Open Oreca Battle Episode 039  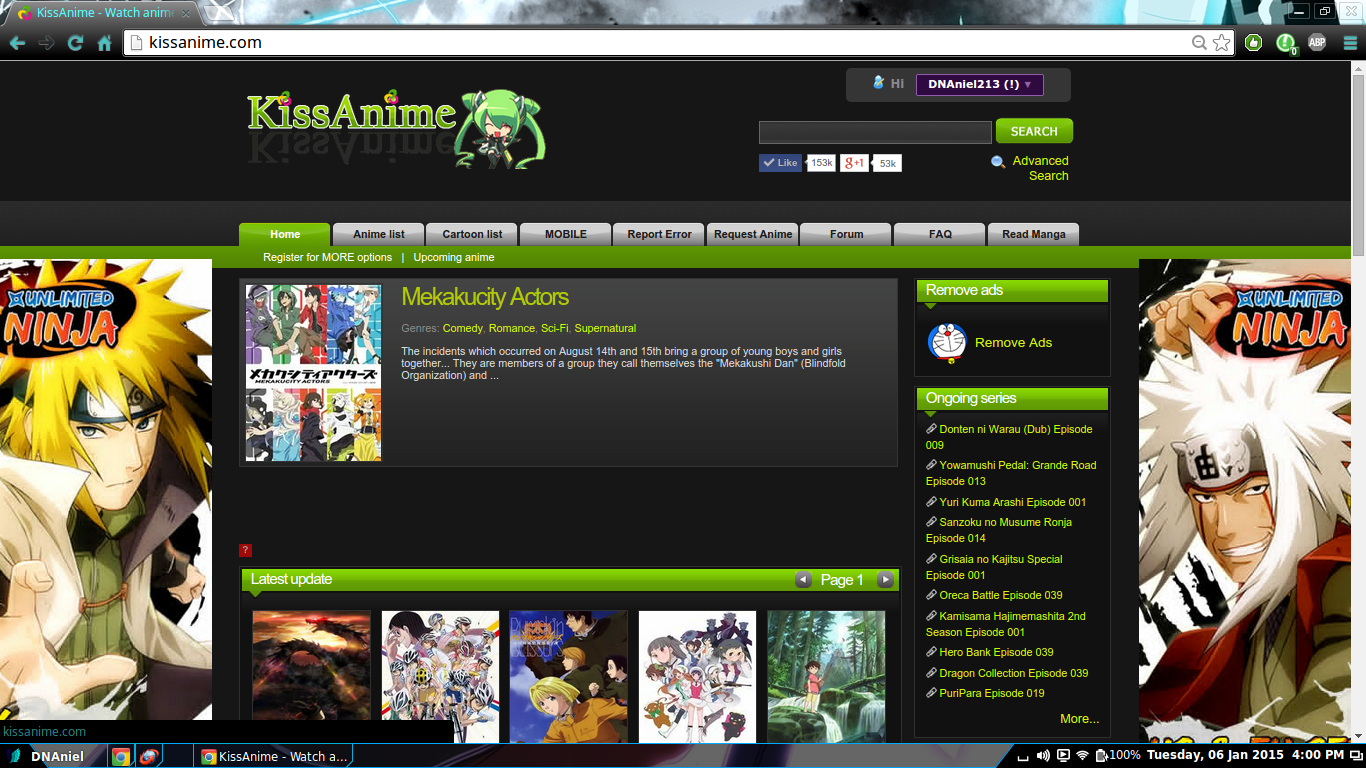1001,595
